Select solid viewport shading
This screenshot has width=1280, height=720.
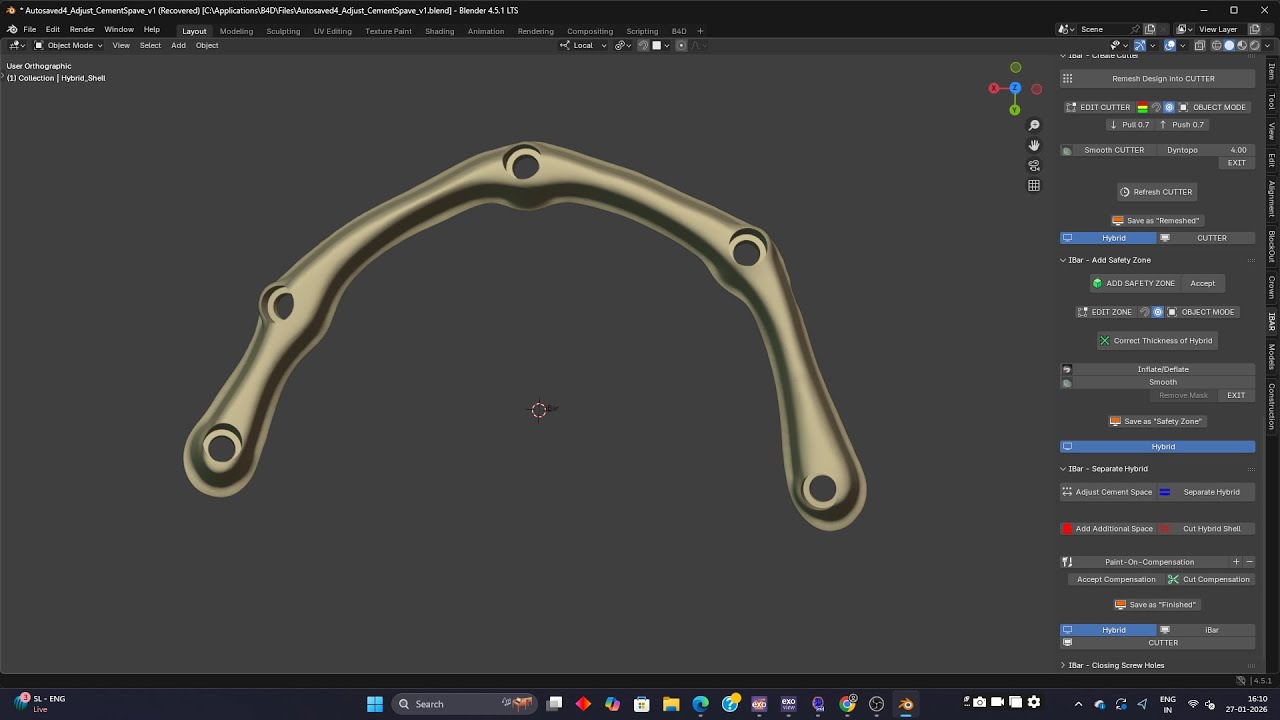[1229, 45]
